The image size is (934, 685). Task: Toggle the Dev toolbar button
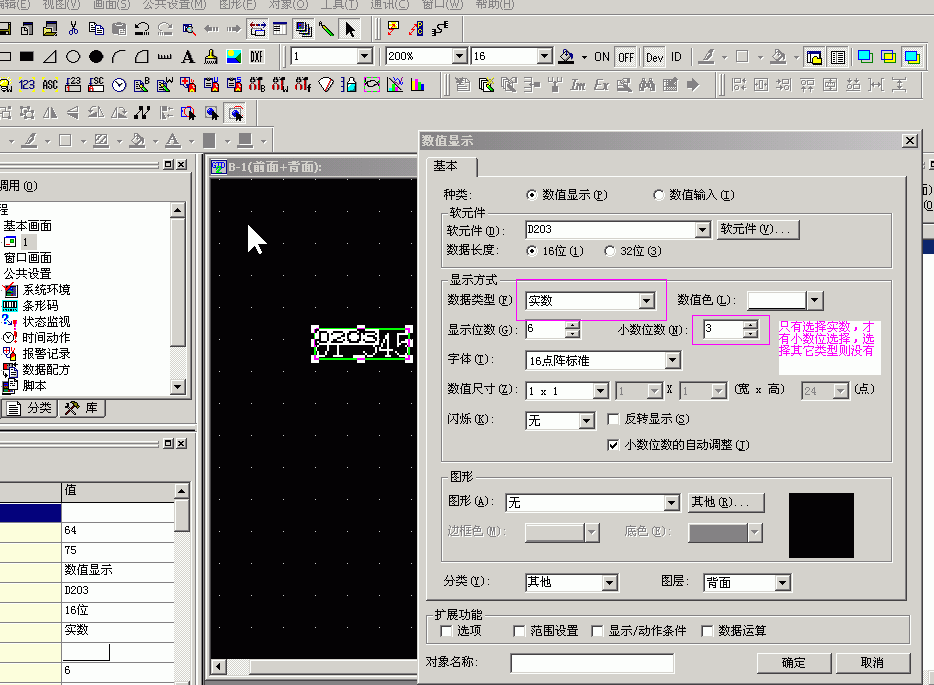point(655,57)
